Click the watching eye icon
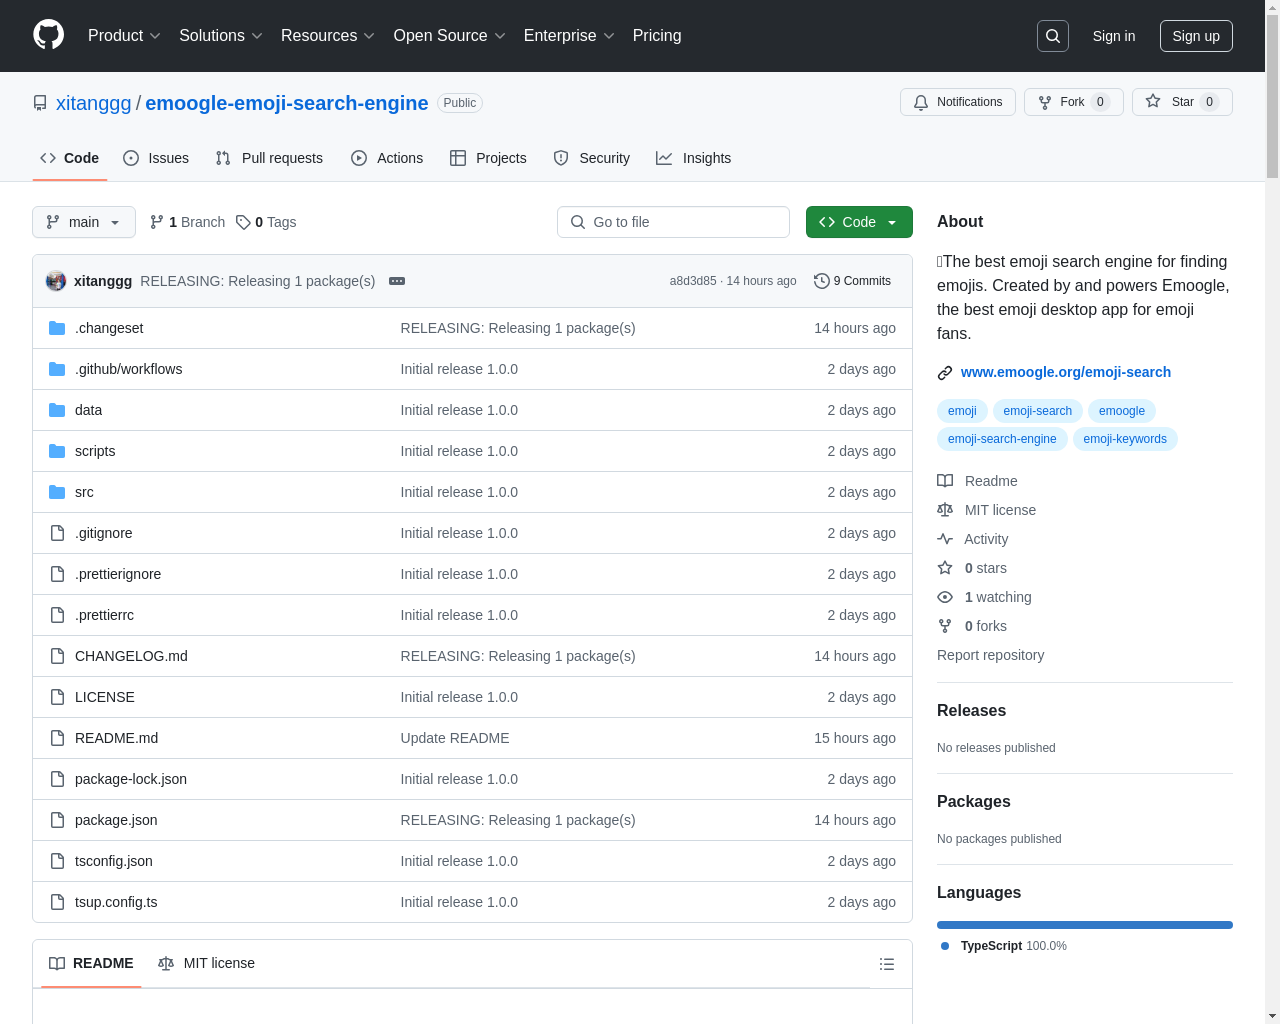Image resolution: width=1280 pixels, height=1024 pixels. 945,597
